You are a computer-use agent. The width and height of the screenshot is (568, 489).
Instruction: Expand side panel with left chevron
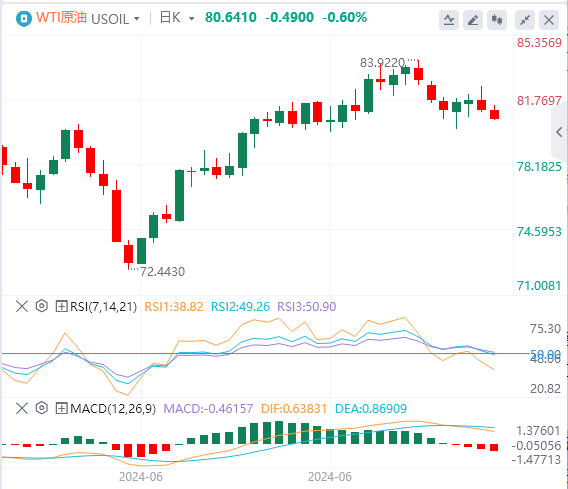pos(559,132)
